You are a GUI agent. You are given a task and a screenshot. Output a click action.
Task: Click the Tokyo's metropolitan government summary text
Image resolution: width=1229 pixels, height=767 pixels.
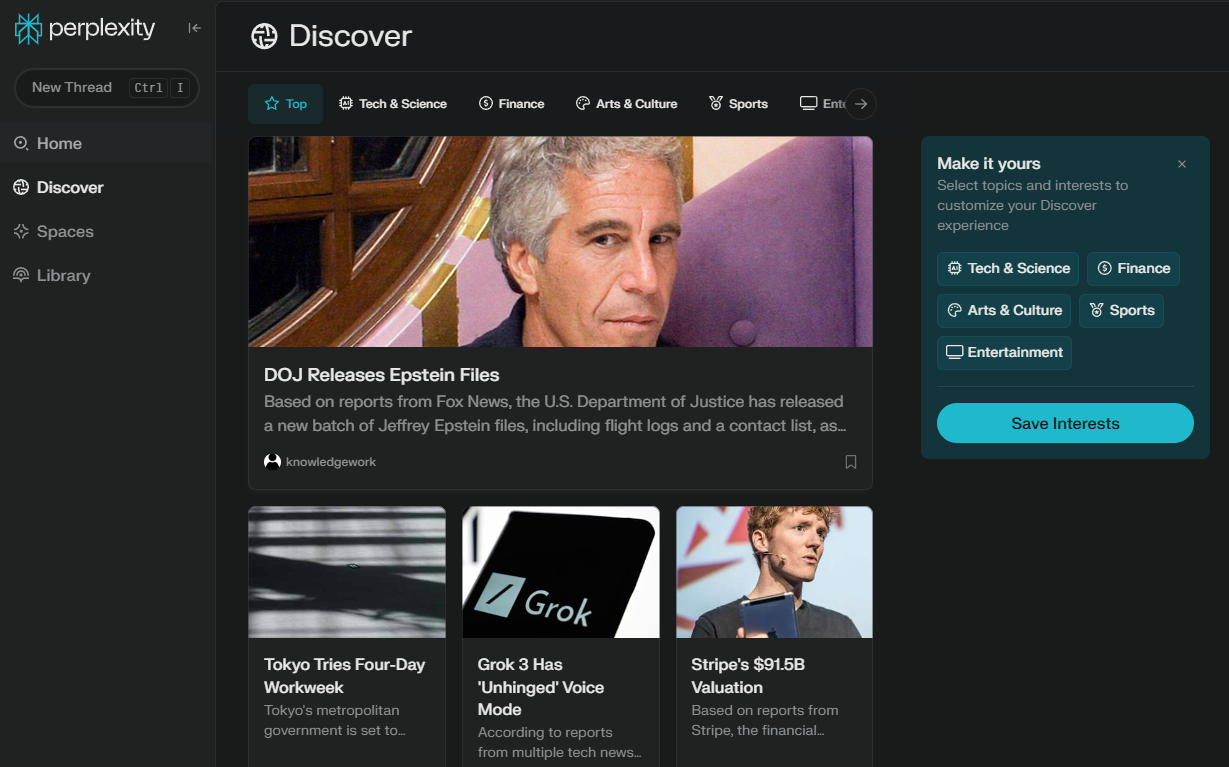pyautogui.click(x=335, y=721)
